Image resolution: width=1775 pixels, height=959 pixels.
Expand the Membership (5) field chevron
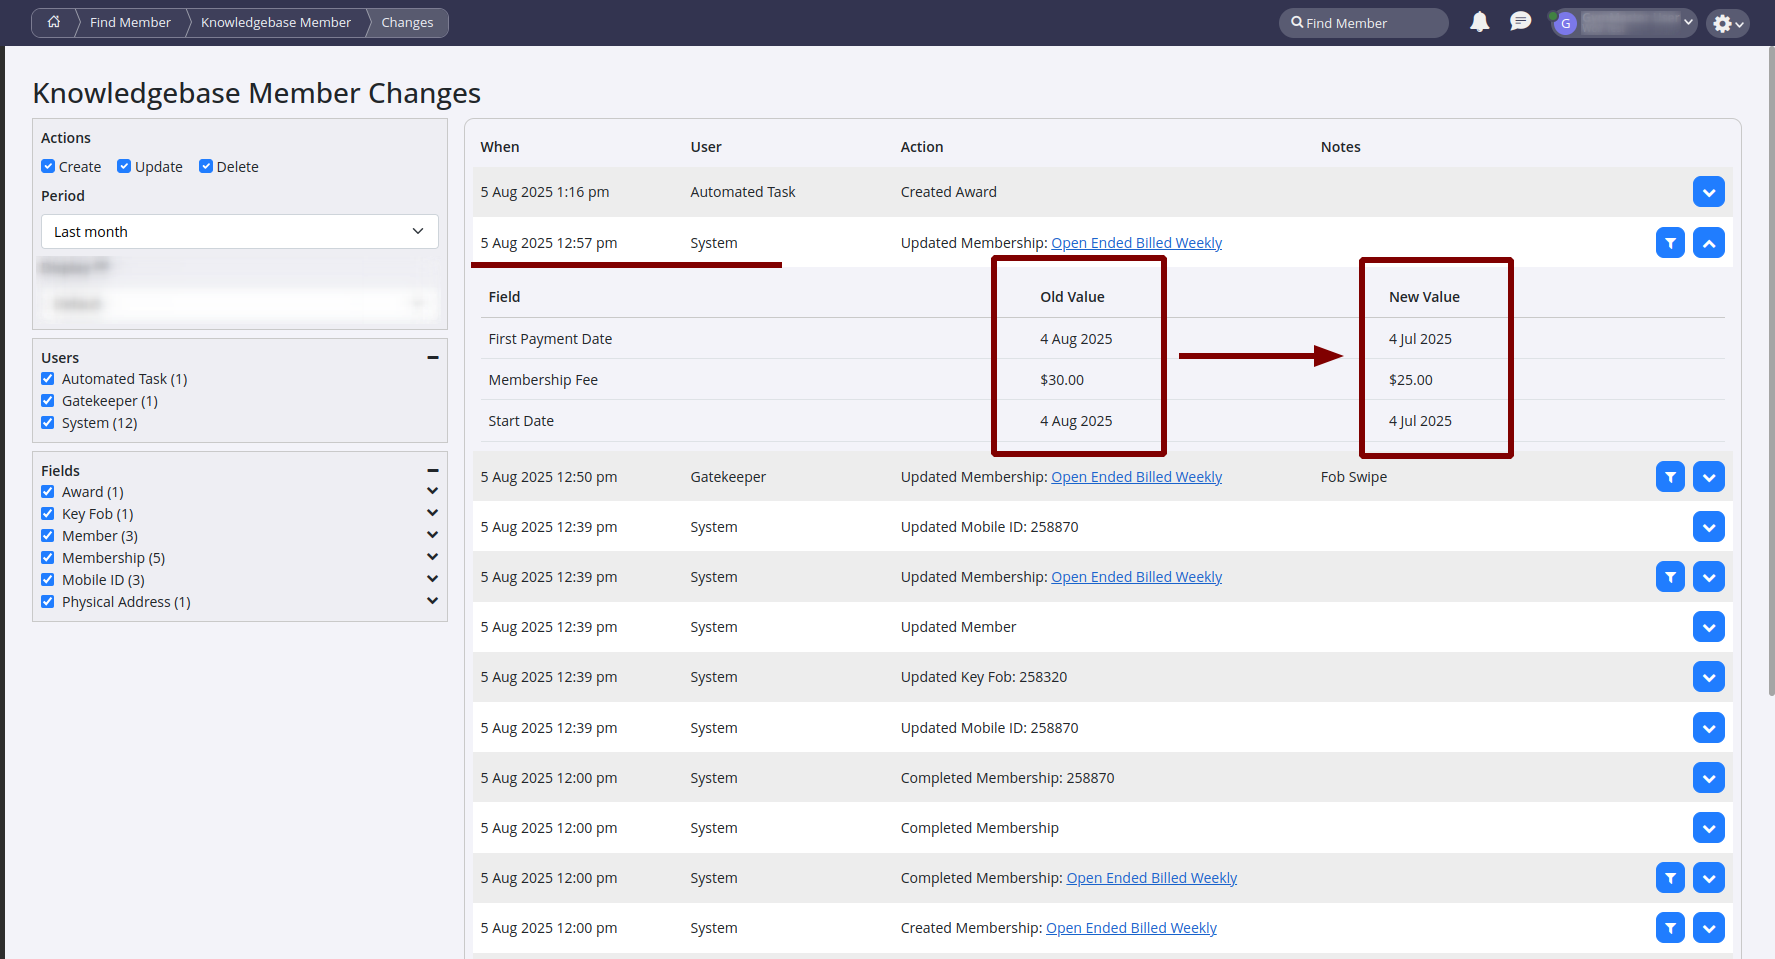coord(432,557)
